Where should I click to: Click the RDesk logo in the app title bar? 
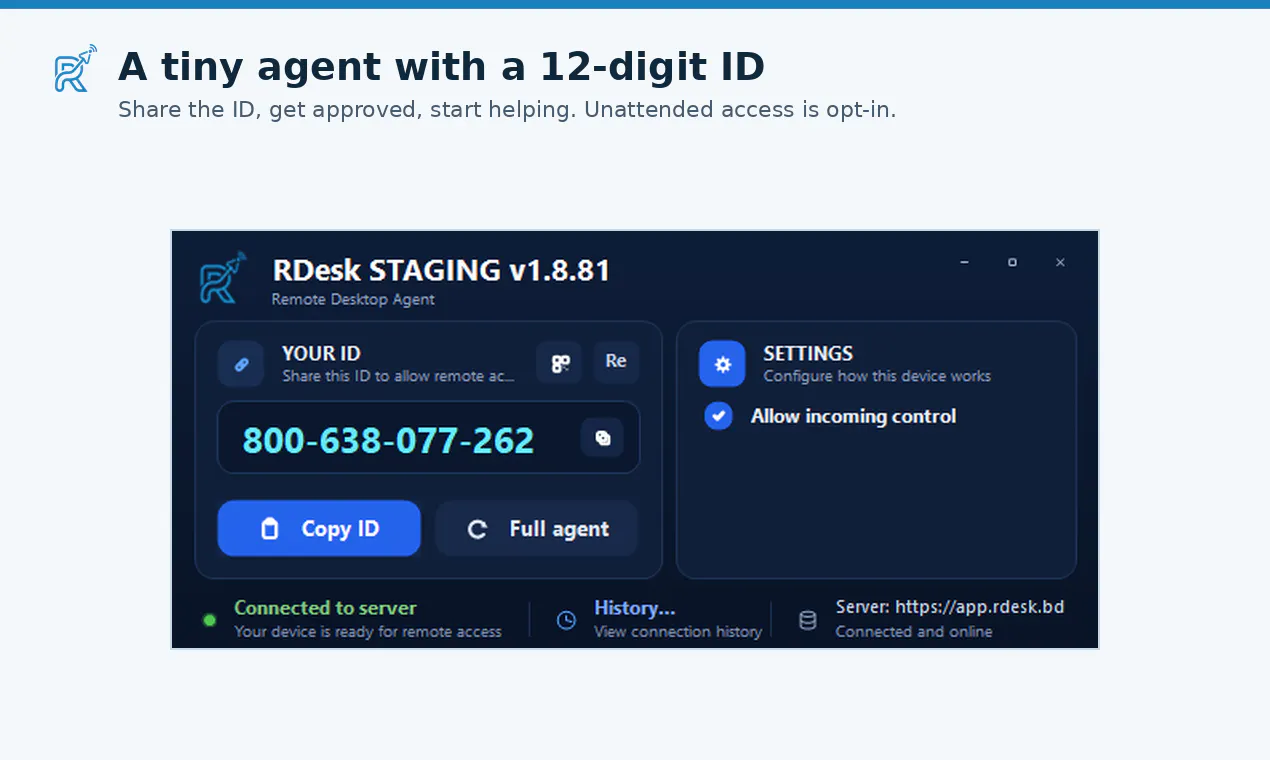click(223, 277)
